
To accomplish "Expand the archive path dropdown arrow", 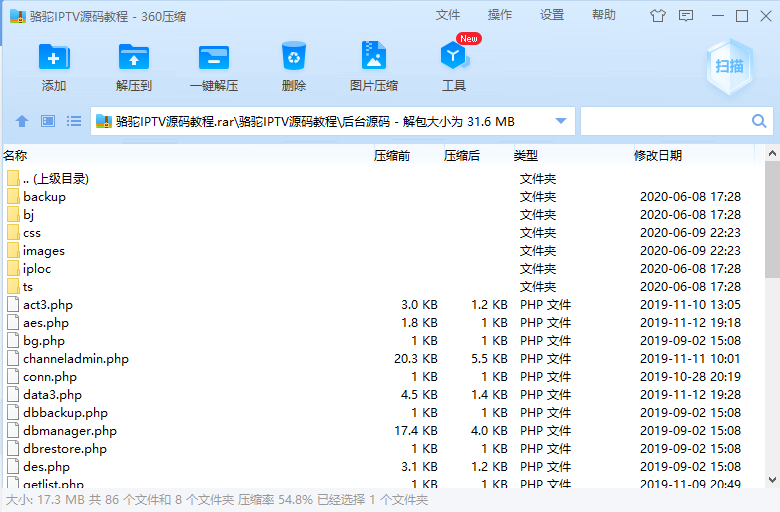I will (x=561, y=121).
